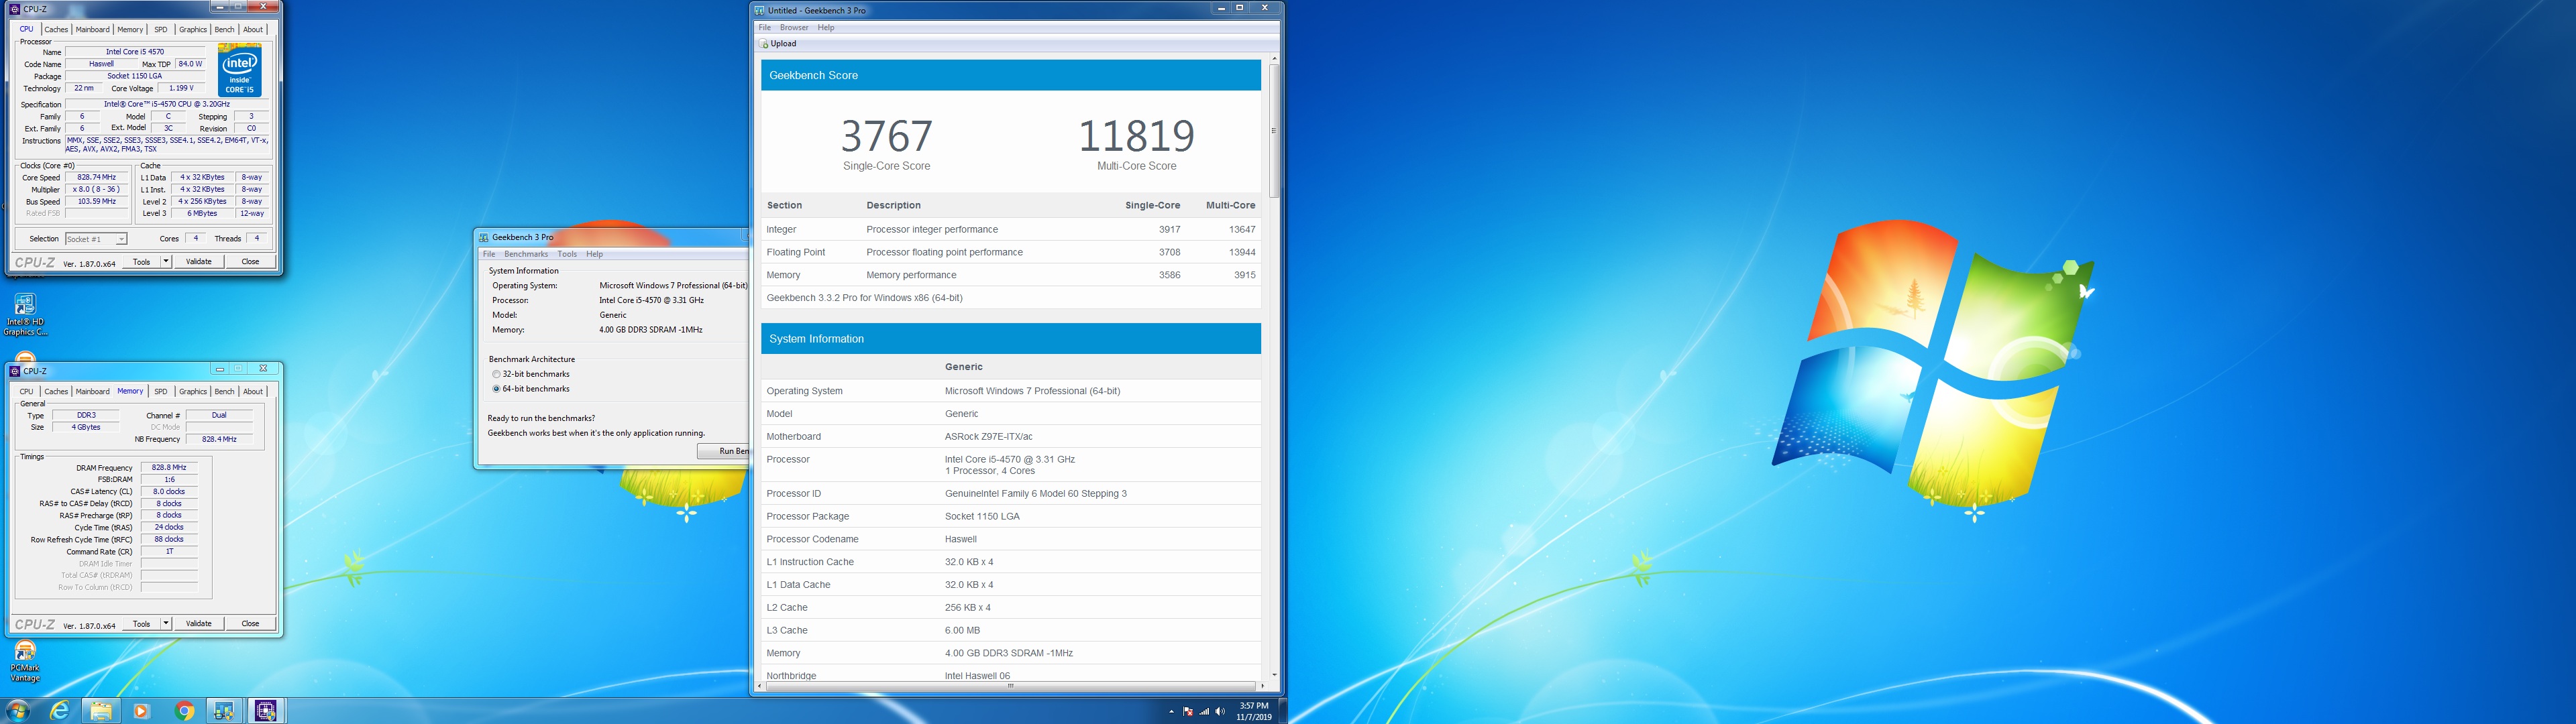Switch to Caches tab in top CPU-Z window
This screenshot has width=2576, height=724.
pos(56,30)
